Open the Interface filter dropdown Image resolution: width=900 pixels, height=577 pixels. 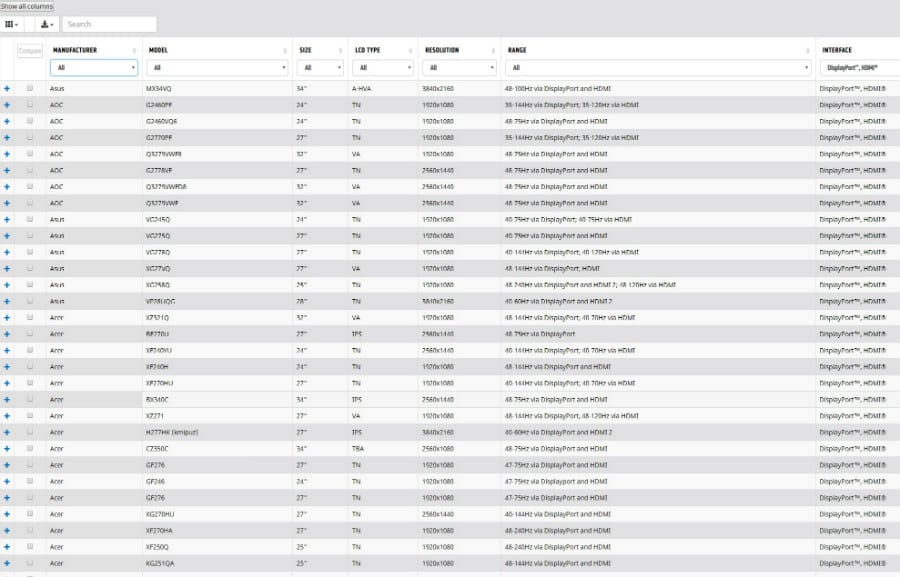point(858,68)
